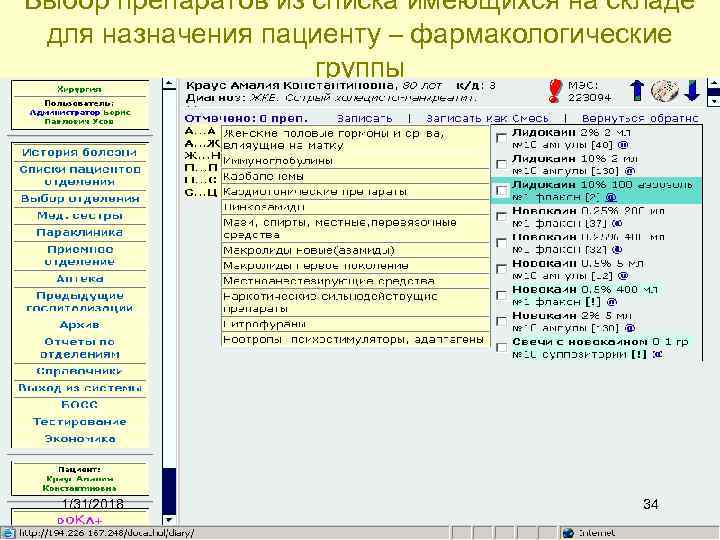Screen dimensions: 720x540
Task: Select the Нитрофураны group
Action: pos(355,324)
